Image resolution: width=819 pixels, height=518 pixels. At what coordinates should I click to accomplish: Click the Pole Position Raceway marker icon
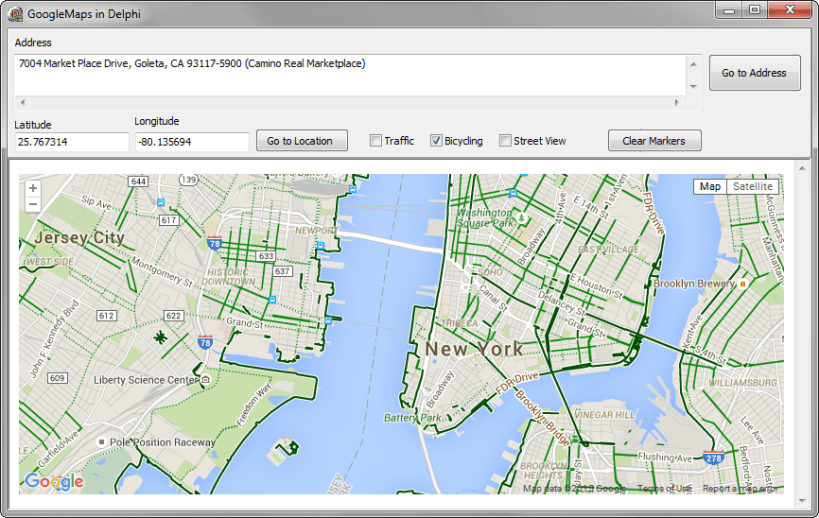(102, 442)
